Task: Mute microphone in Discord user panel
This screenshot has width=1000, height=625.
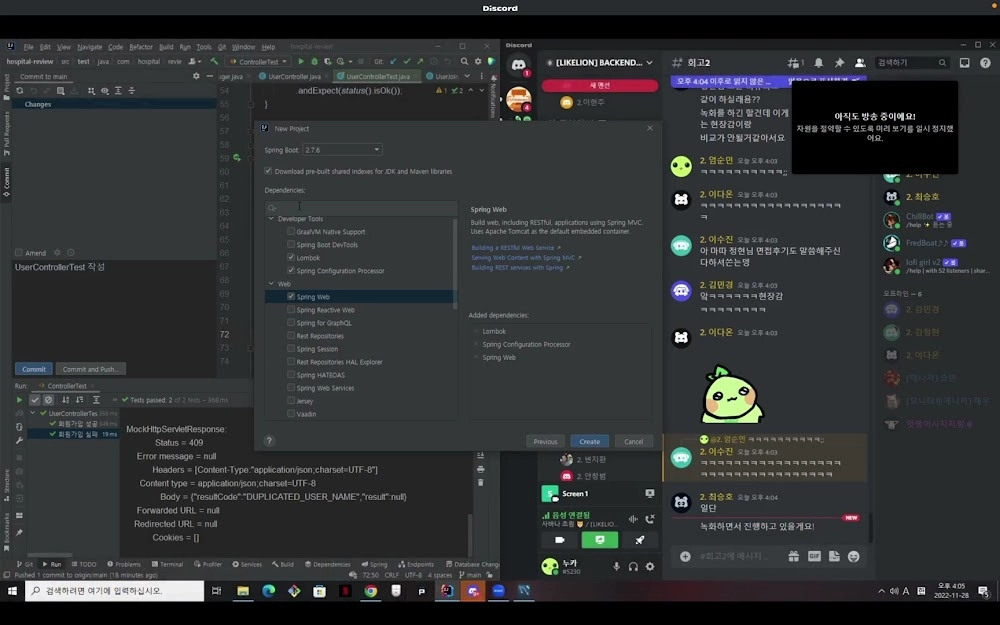Action: tap(616, 566)
